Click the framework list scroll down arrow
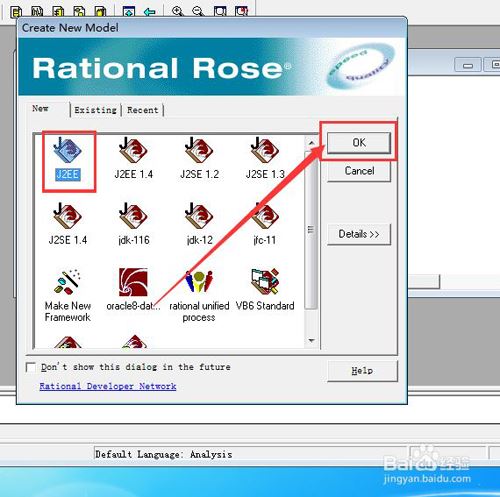This screenshot has width=500, height=497. (x=311, y=341)
